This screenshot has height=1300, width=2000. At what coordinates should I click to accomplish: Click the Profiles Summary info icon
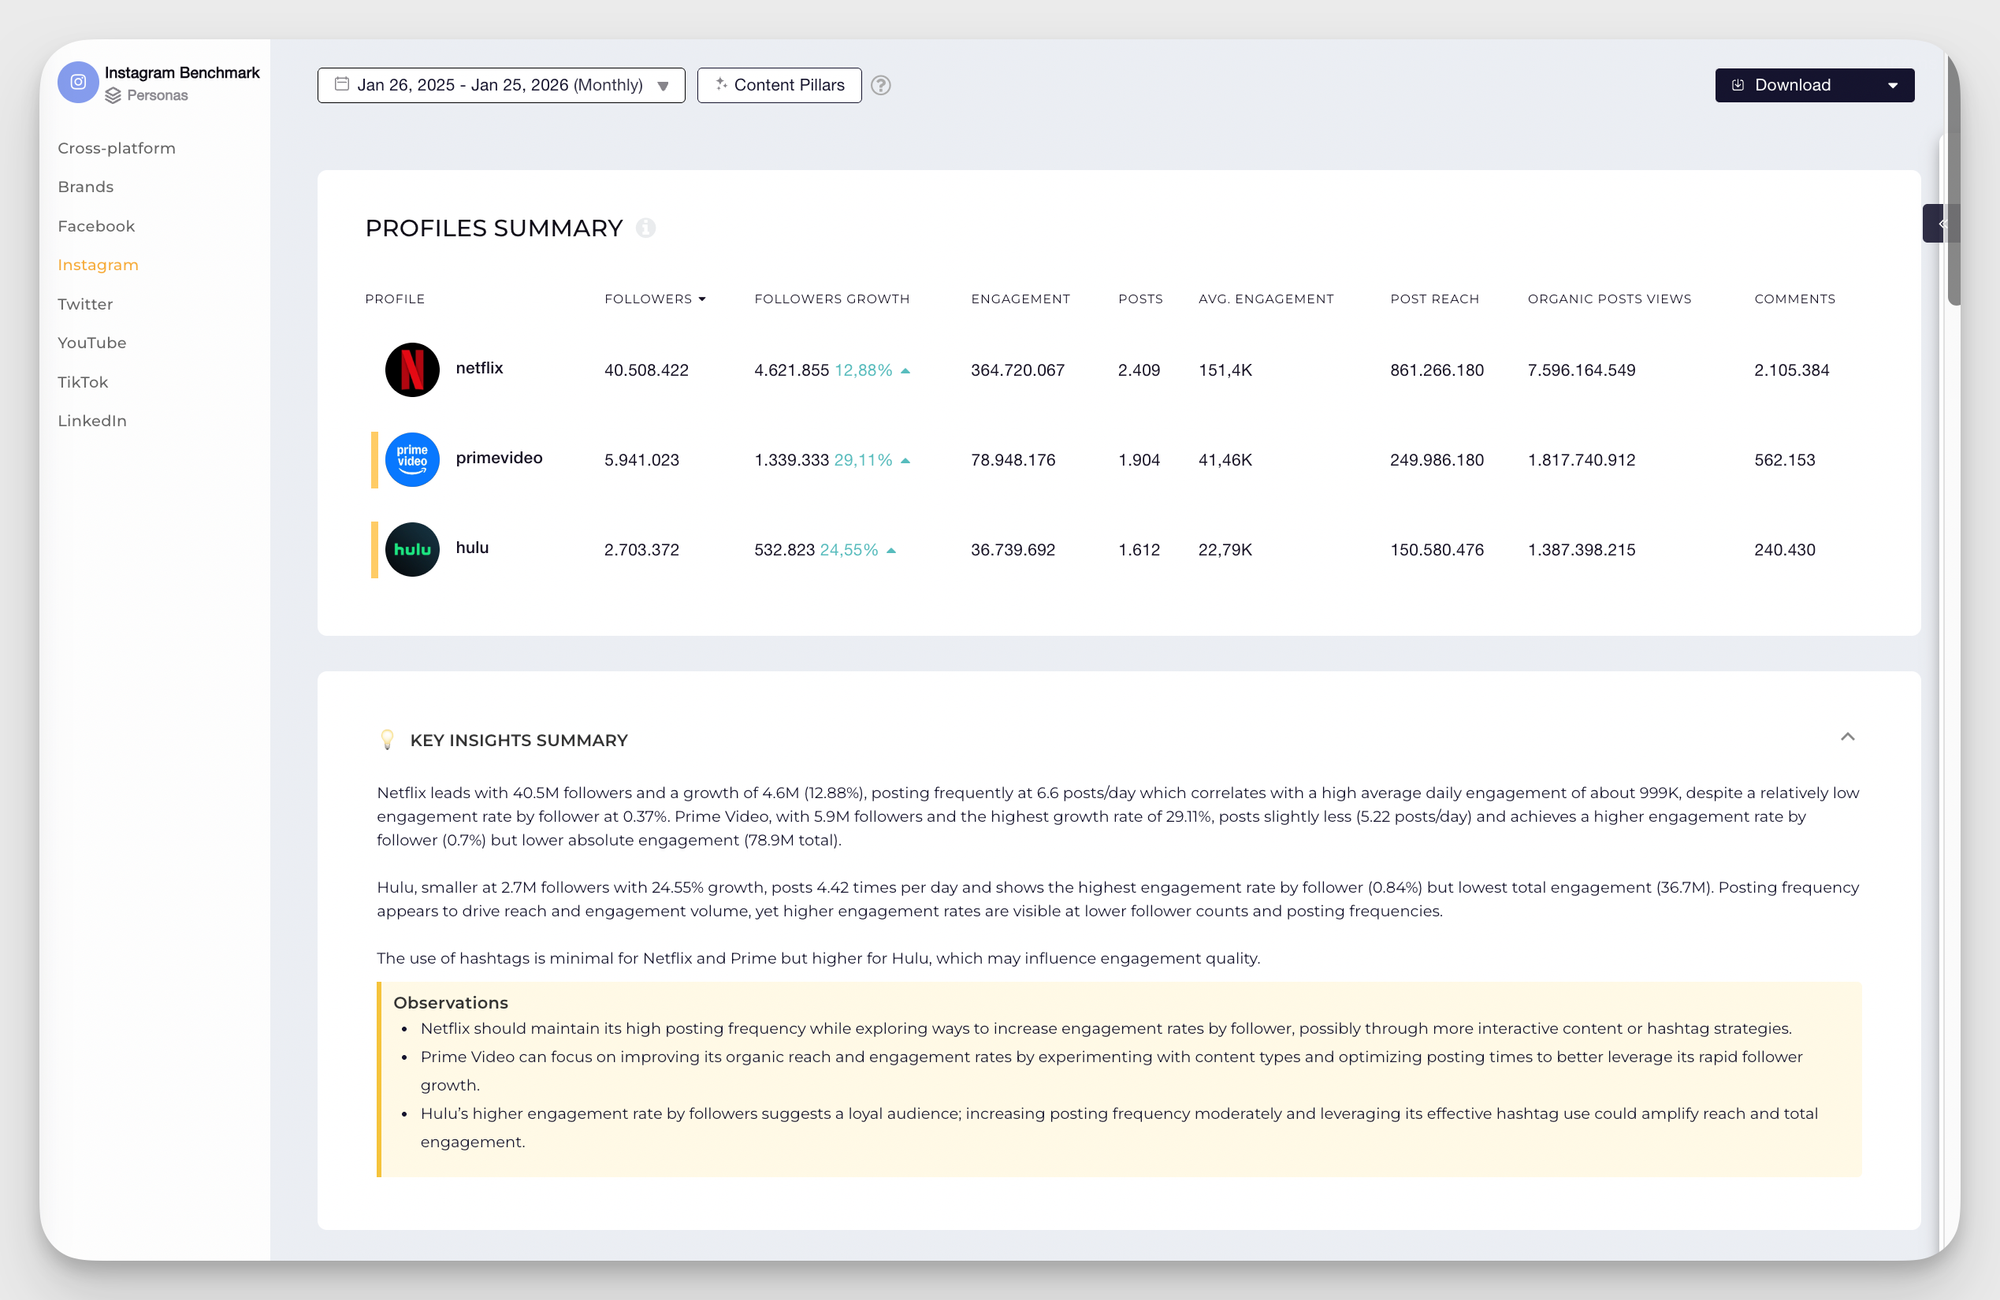point(646,228)
